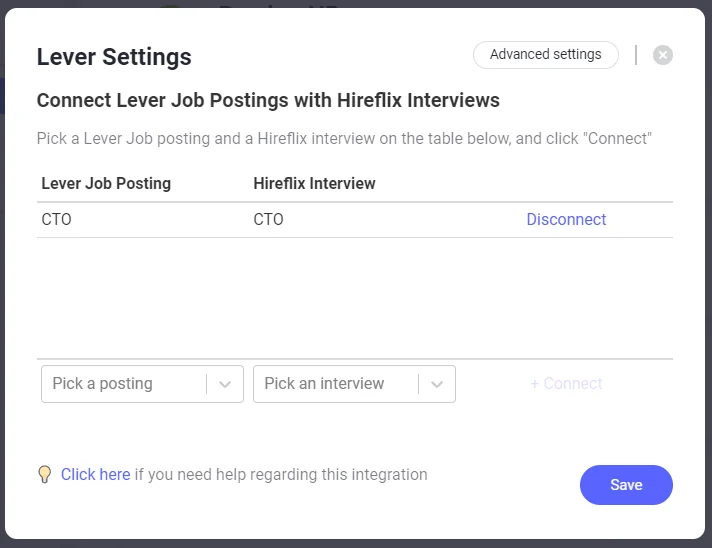Save the Lever settings
The width and height of the screenshot is (712, 548).
tap(626, 485)
